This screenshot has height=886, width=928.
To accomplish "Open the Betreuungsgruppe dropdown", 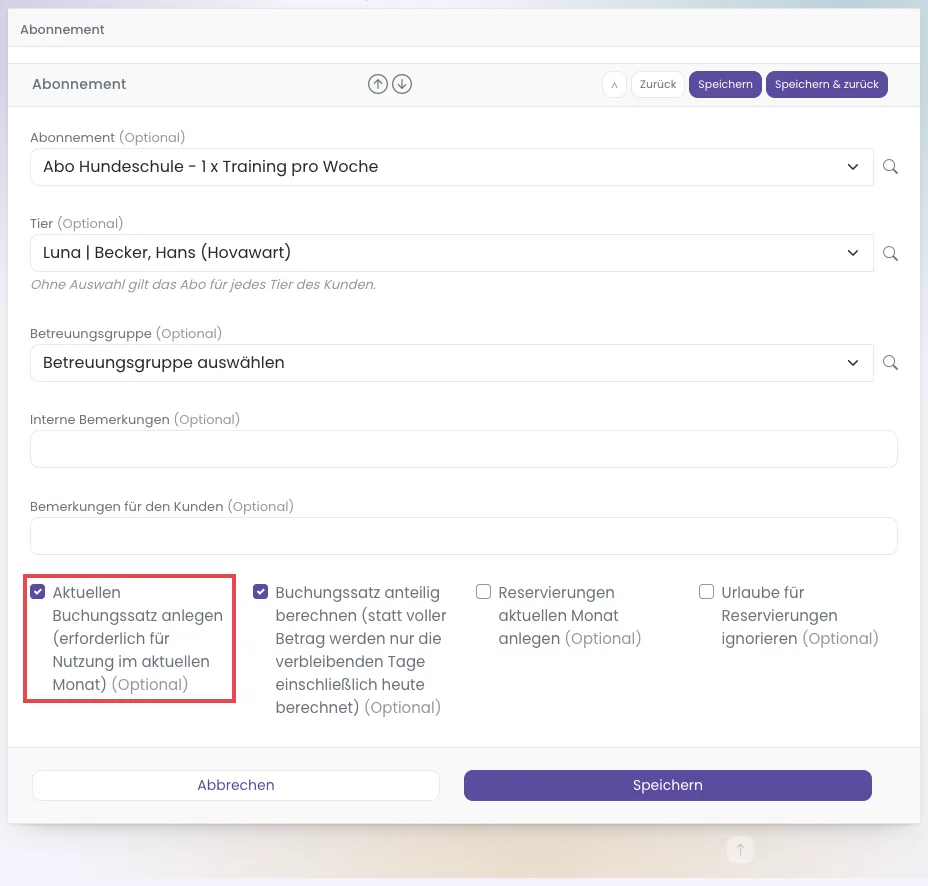I will coord(452,363).
